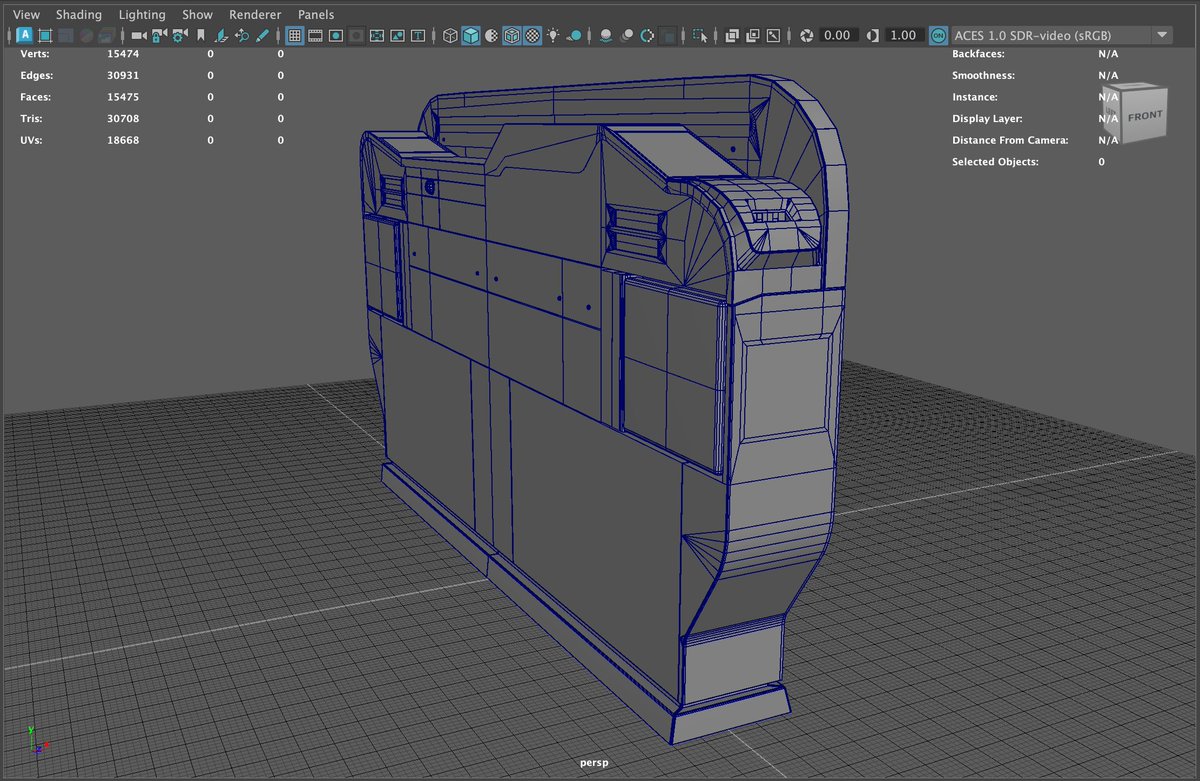The image size is (1200, 781).
Task: Click the Gamma half-circle icon
Action: [873, 35]
